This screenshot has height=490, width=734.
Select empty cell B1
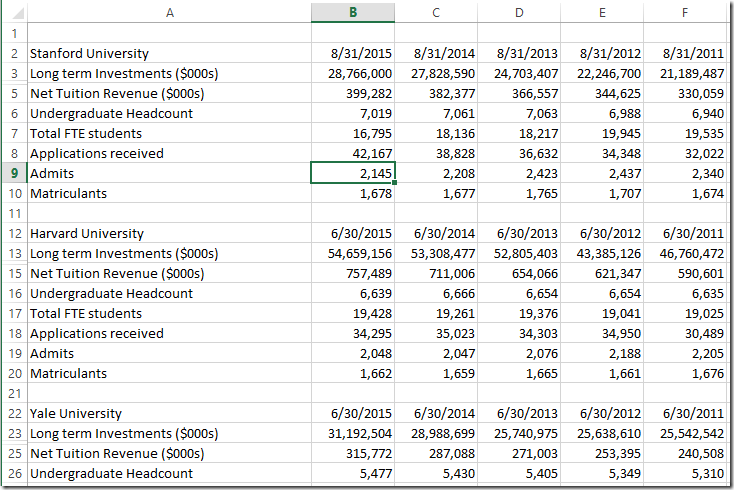[353, 33]
